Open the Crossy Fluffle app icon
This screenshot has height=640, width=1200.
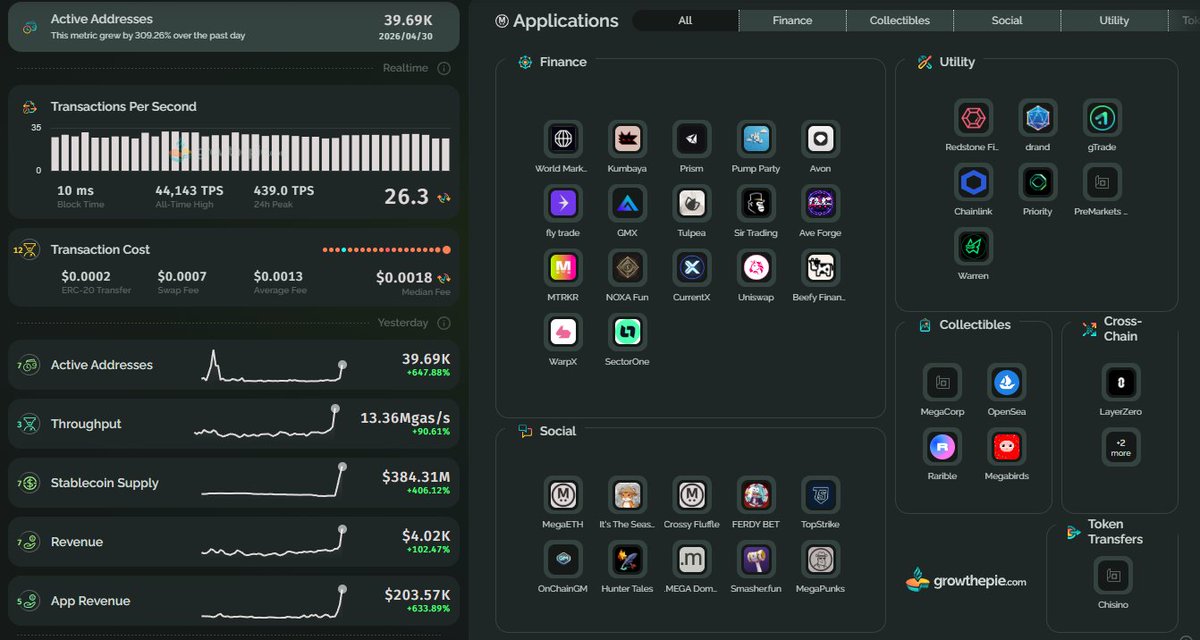(x=691, y=495)
